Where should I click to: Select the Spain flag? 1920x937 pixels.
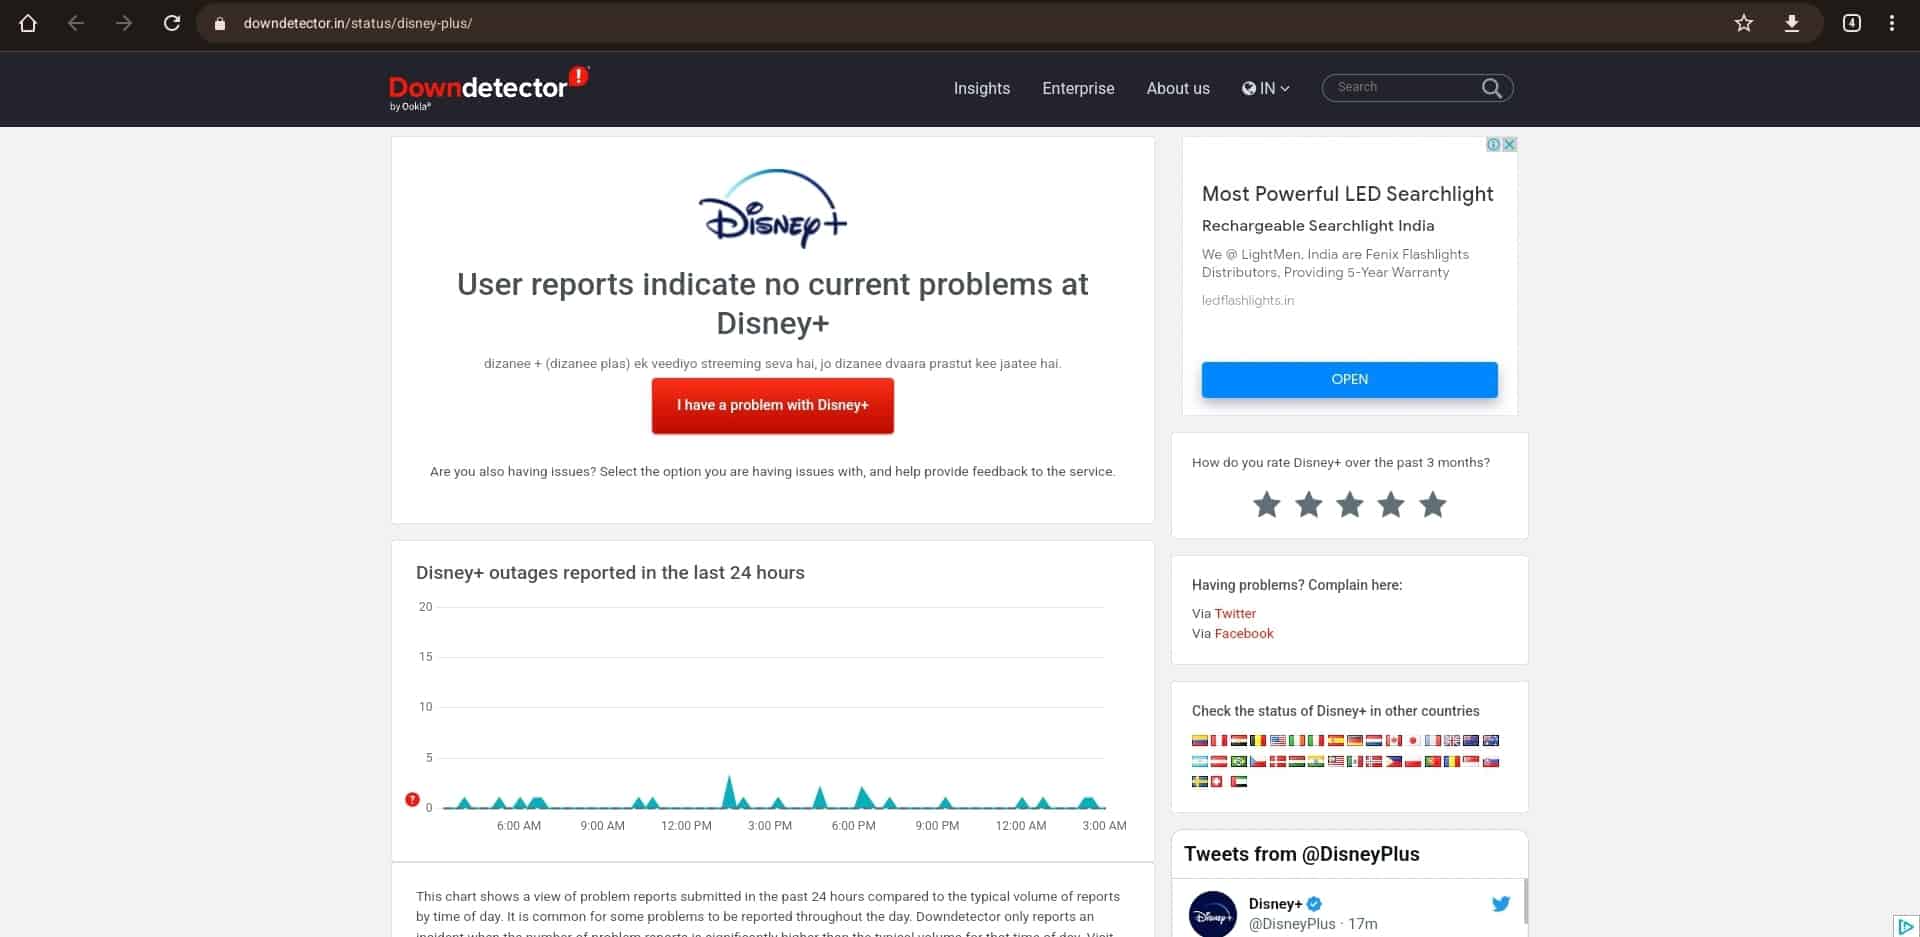(x=1336, y=740)
